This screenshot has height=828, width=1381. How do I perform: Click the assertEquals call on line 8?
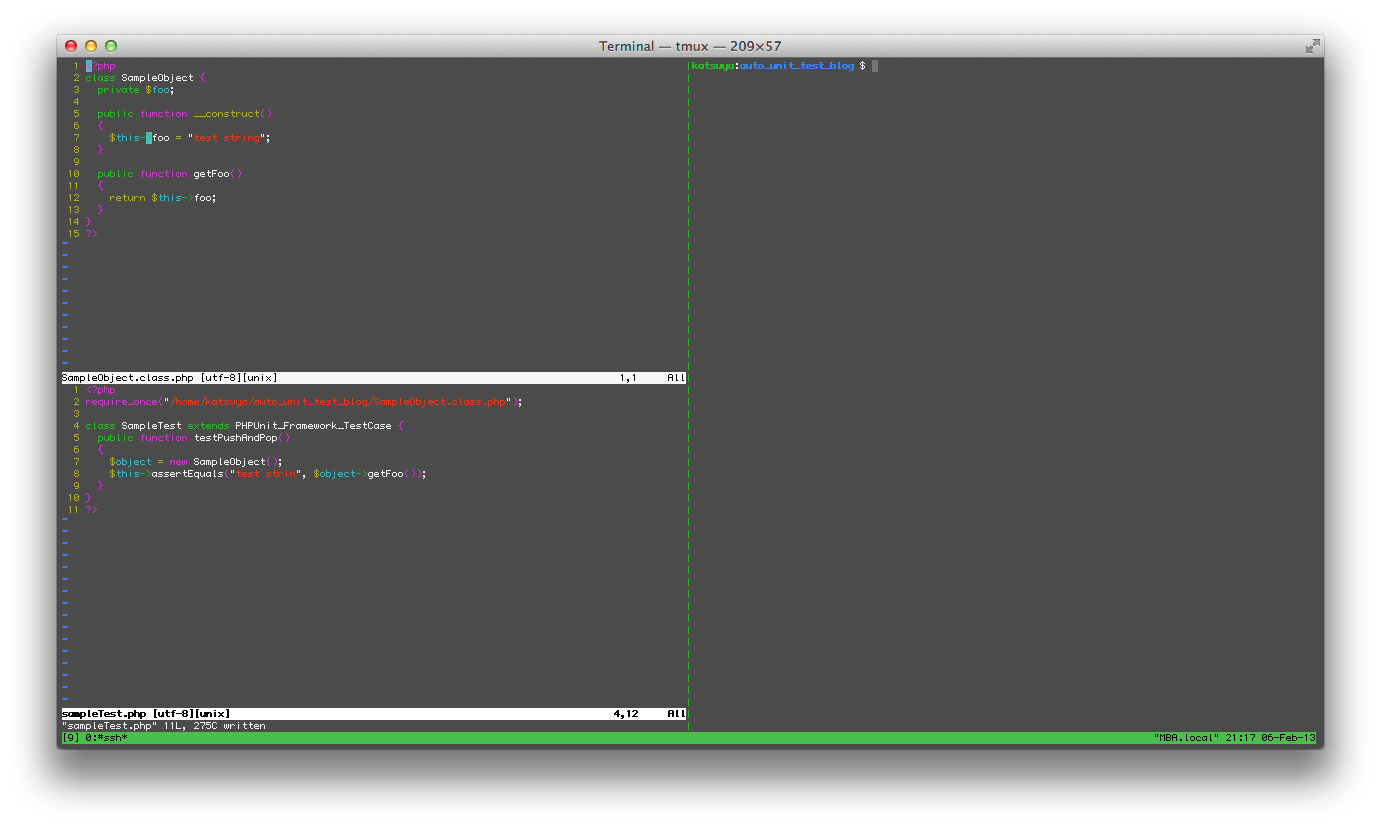coord(188,474)
